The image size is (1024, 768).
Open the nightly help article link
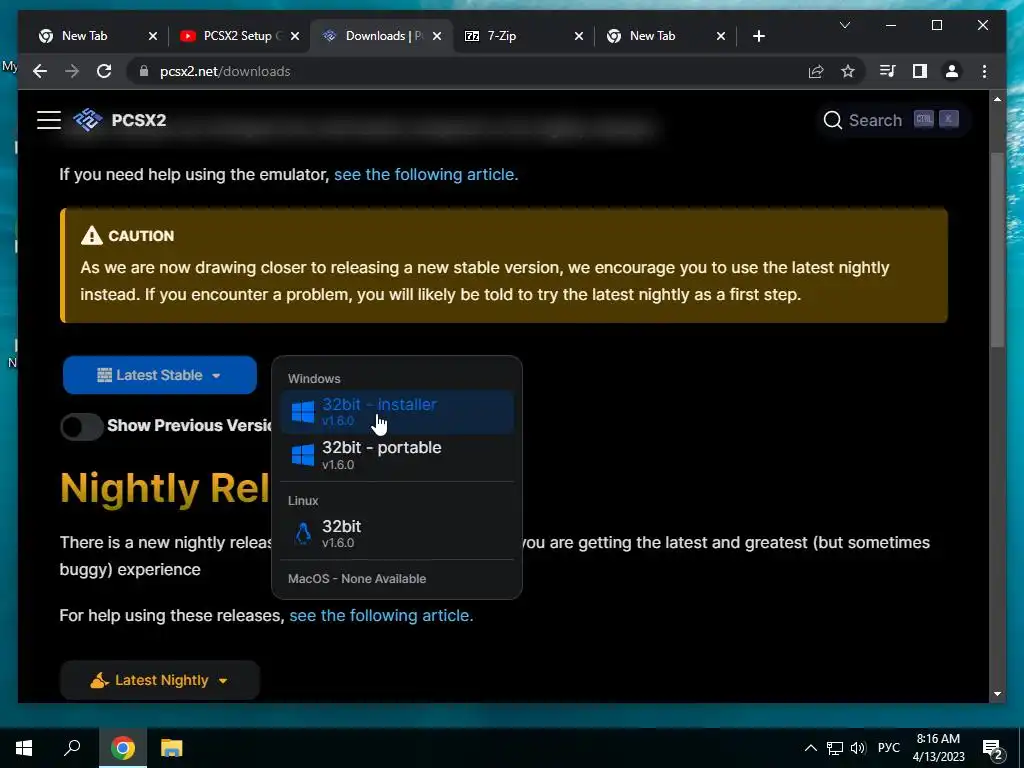click(381, 615)
